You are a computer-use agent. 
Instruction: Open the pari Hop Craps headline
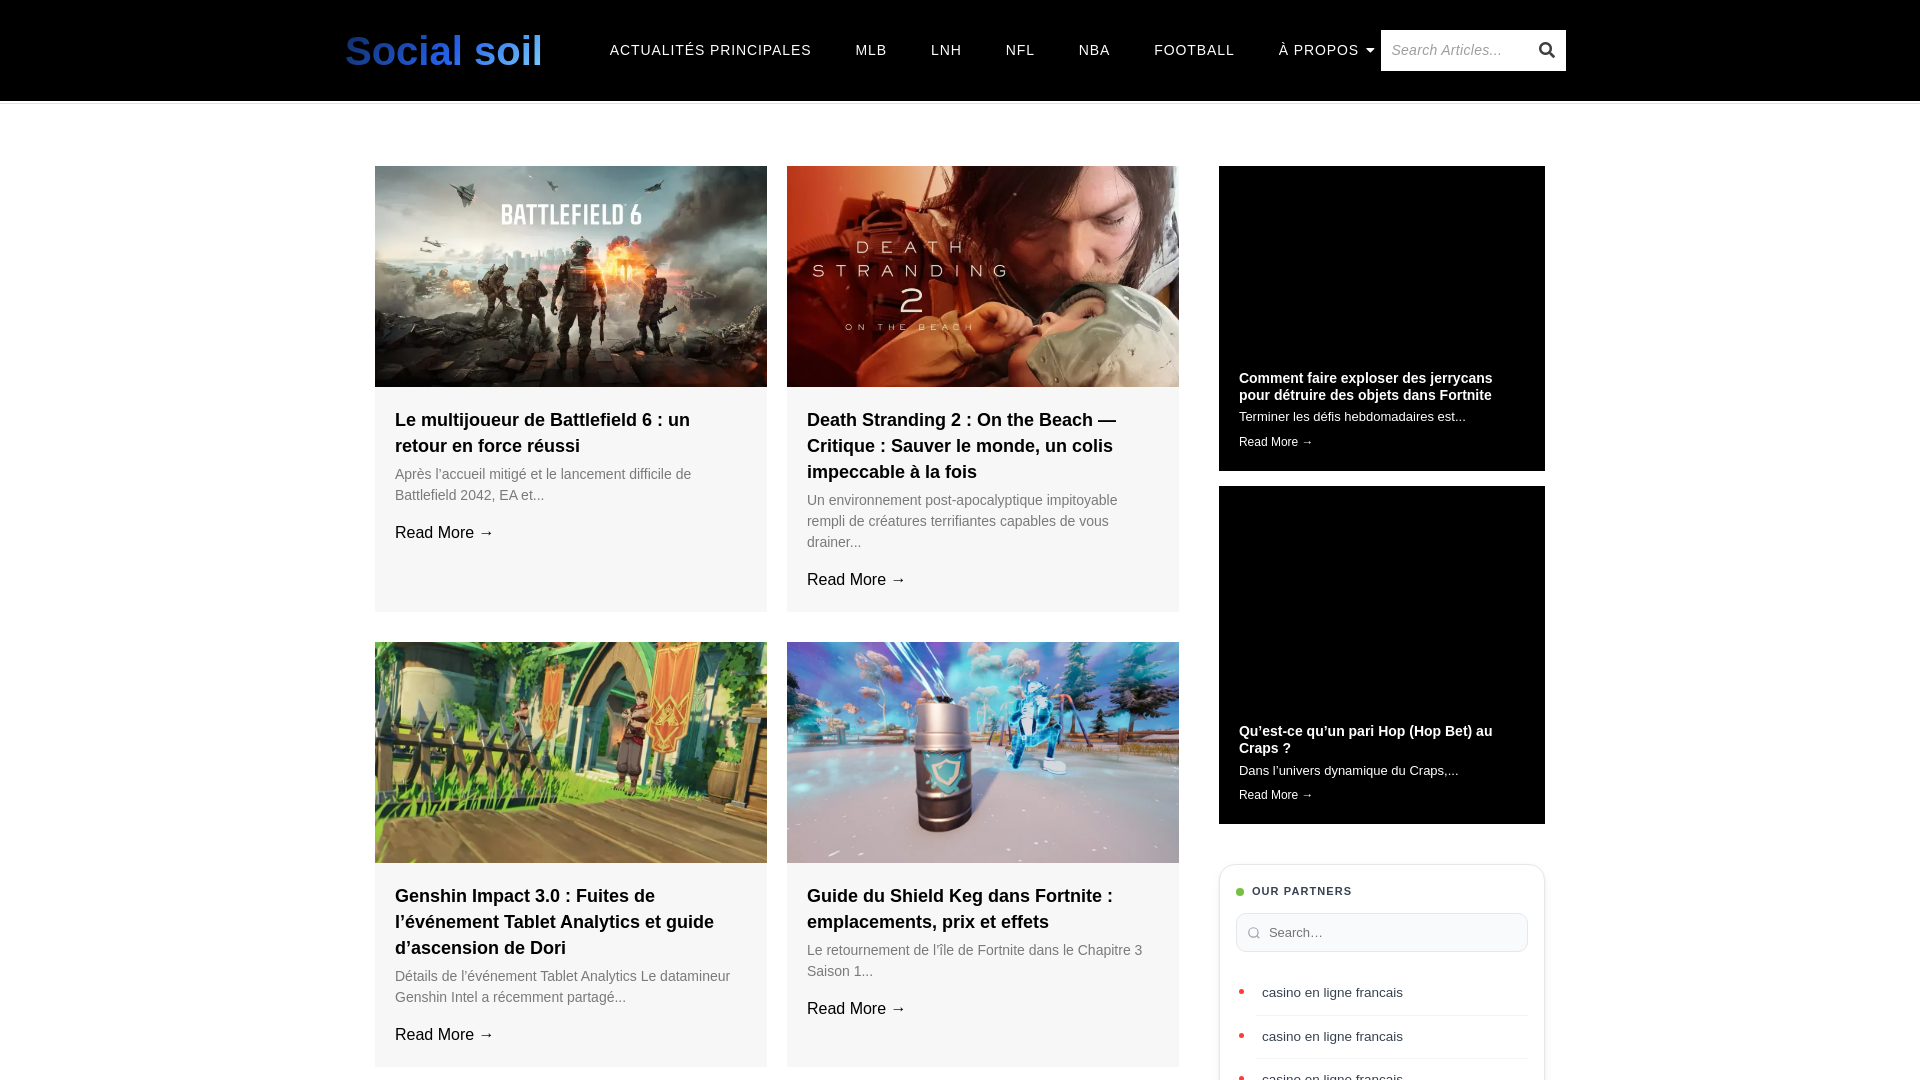coord(1365,739)
